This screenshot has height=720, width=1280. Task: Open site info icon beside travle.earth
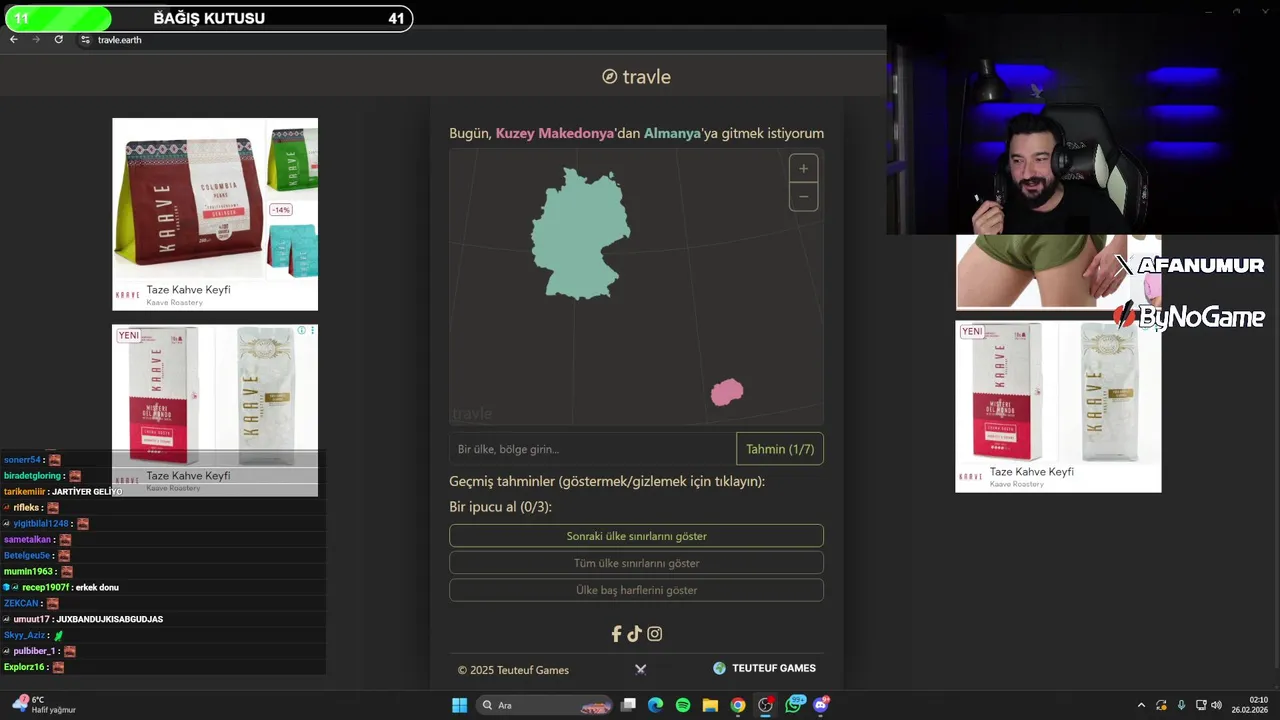(x=85, y=40)
